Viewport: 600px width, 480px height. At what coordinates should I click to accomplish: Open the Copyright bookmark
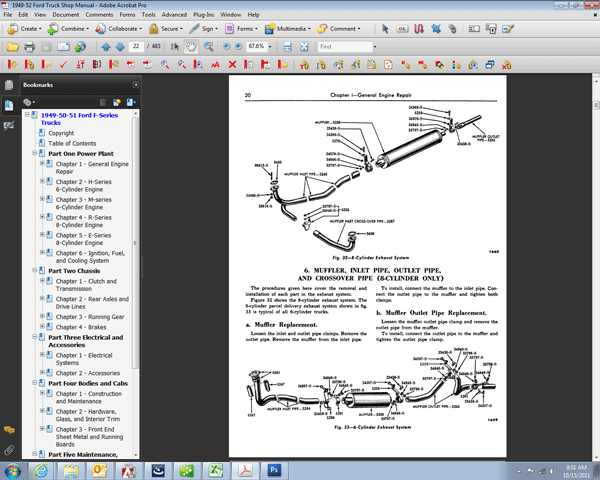61,133
